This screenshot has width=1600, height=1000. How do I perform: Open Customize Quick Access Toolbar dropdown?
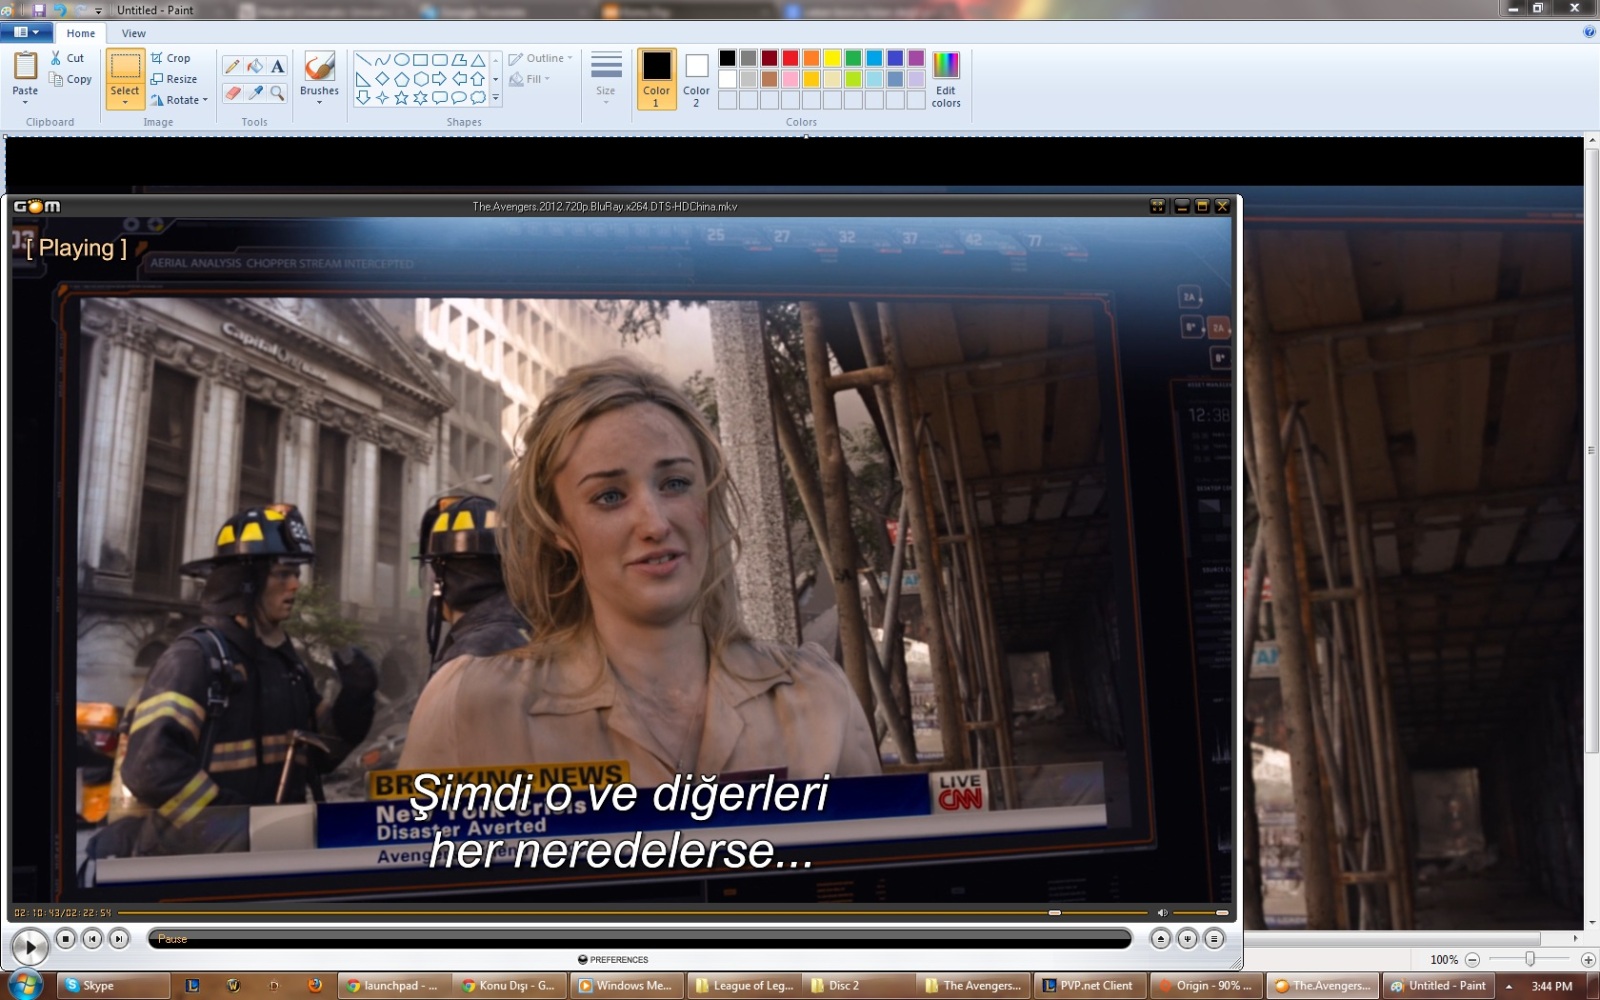click(x=98, y=10)
